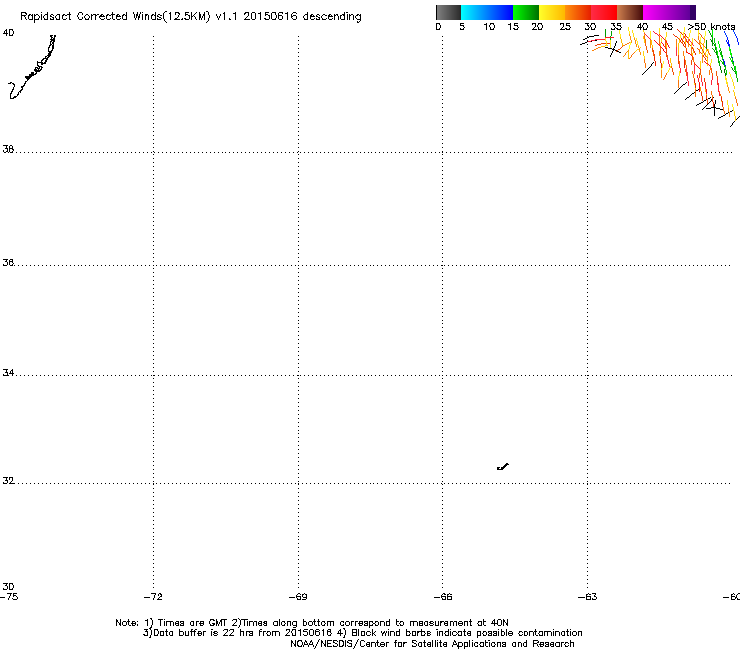This screenshot has width=740, height=650.
Task: Click the latitude label '32'
Action: (8, 481)
